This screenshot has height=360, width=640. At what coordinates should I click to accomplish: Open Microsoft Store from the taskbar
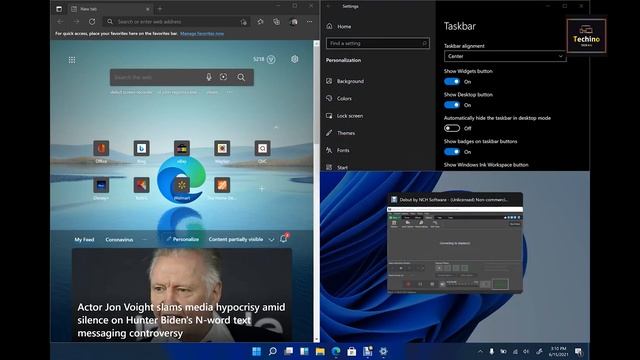[x=351, y=351]
